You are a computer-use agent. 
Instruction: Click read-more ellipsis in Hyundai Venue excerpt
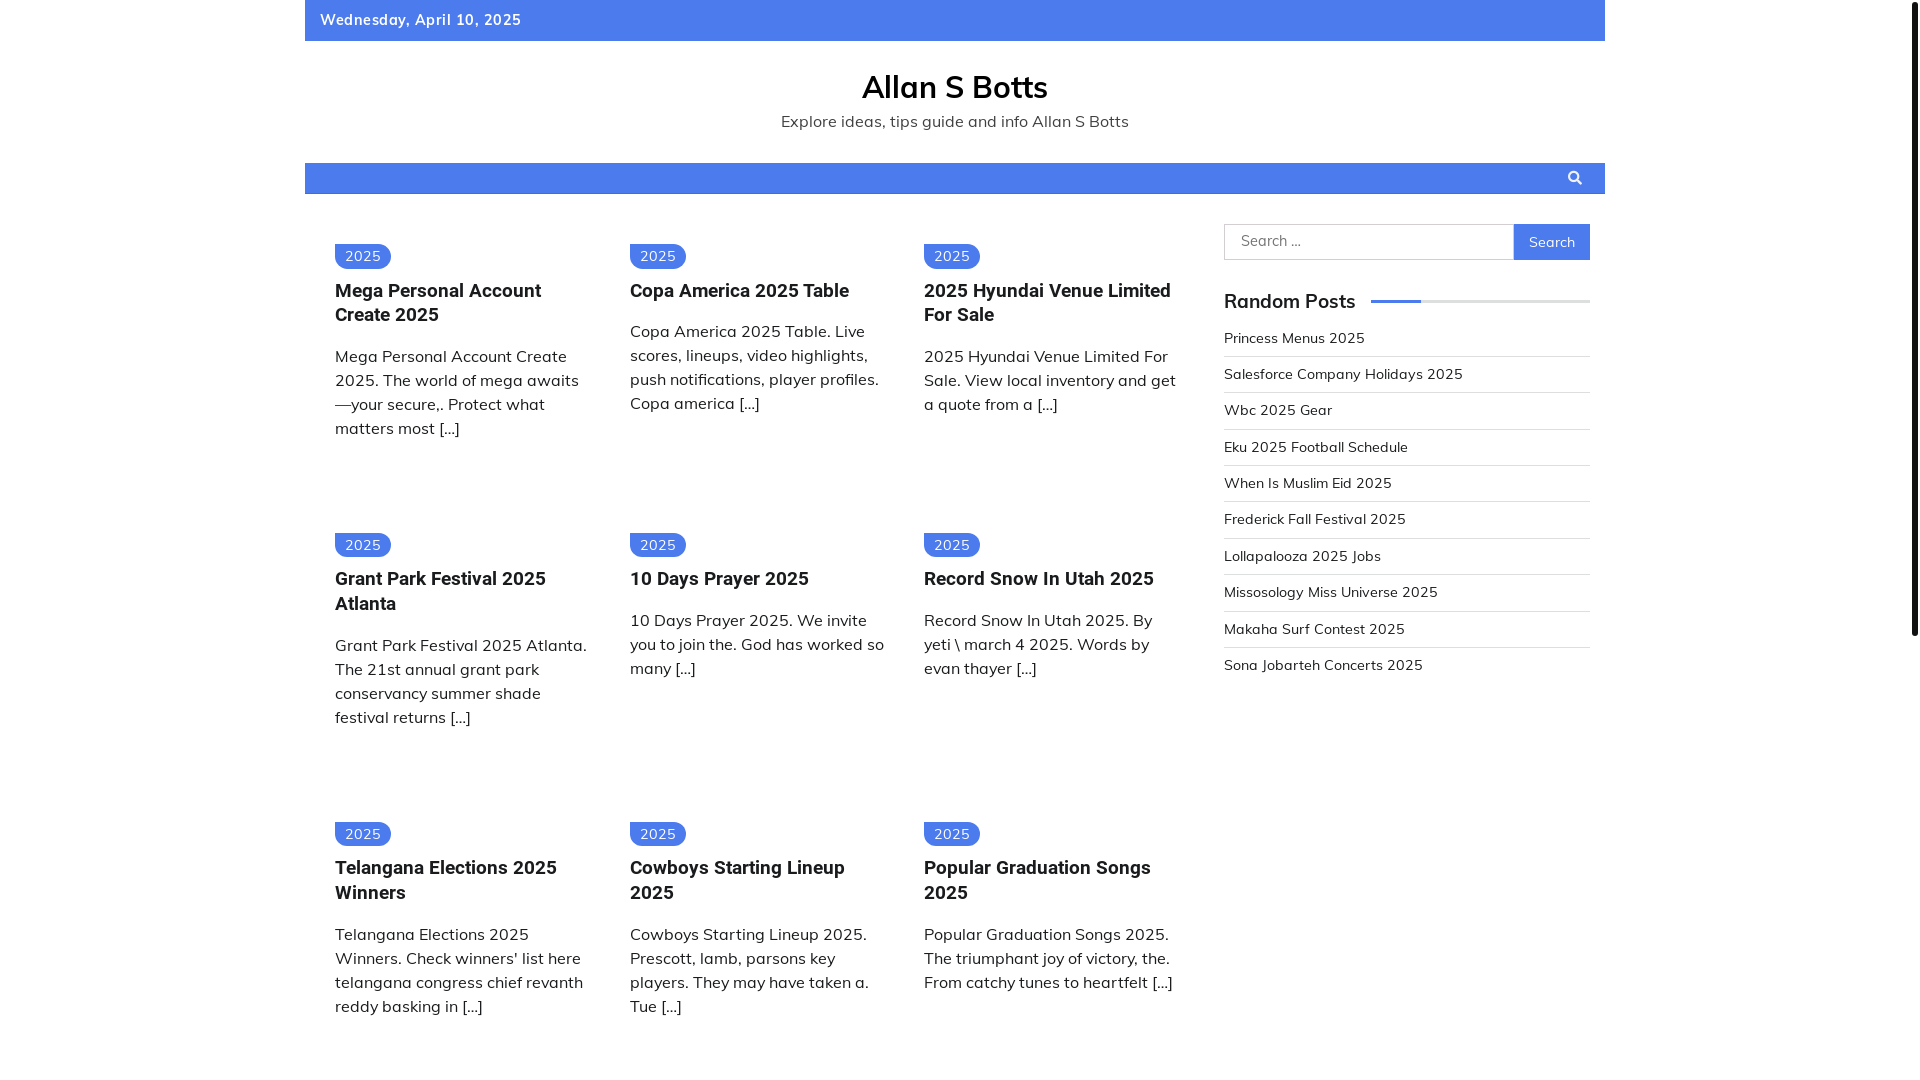[1047, 404]
